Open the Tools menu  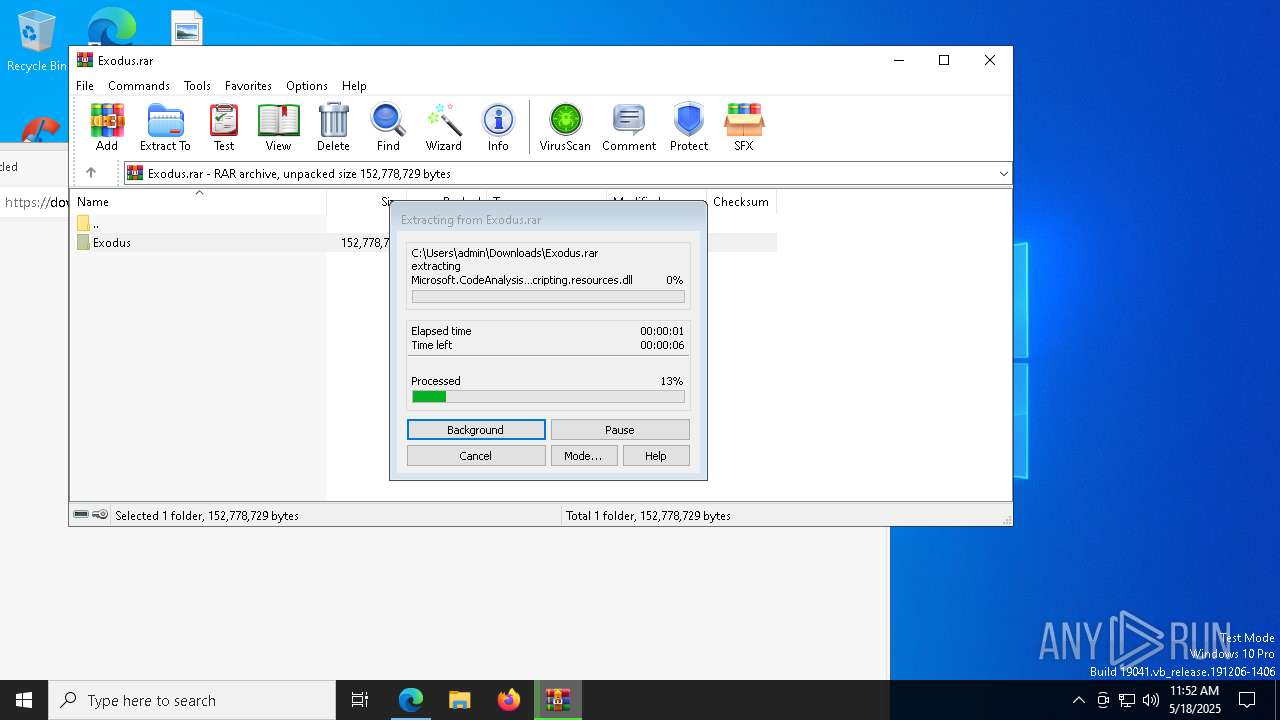click(197, 86)
